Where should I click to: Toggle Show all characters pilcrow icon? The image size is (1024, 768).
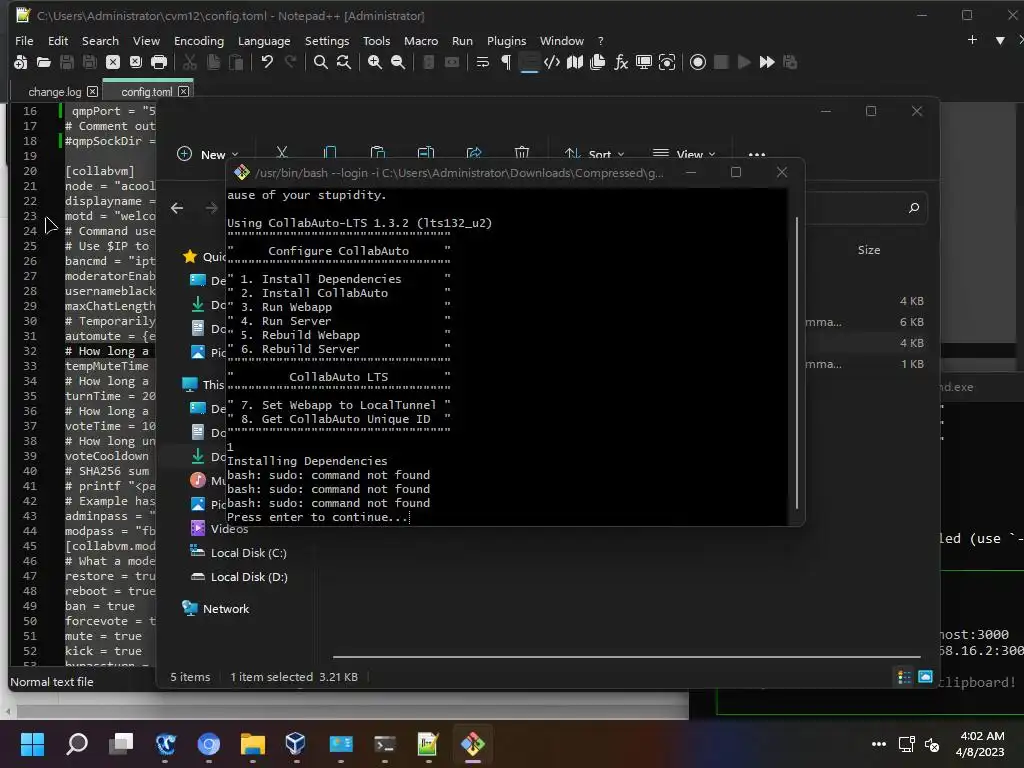coord(505,62)
